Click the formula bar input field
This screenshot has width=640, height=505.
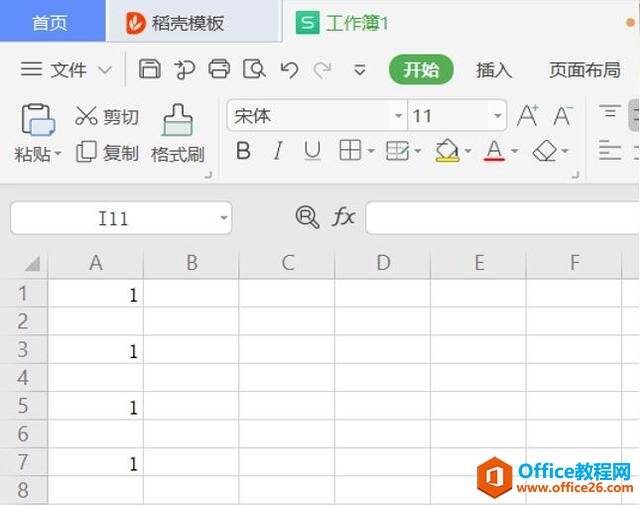coord(503,218)
